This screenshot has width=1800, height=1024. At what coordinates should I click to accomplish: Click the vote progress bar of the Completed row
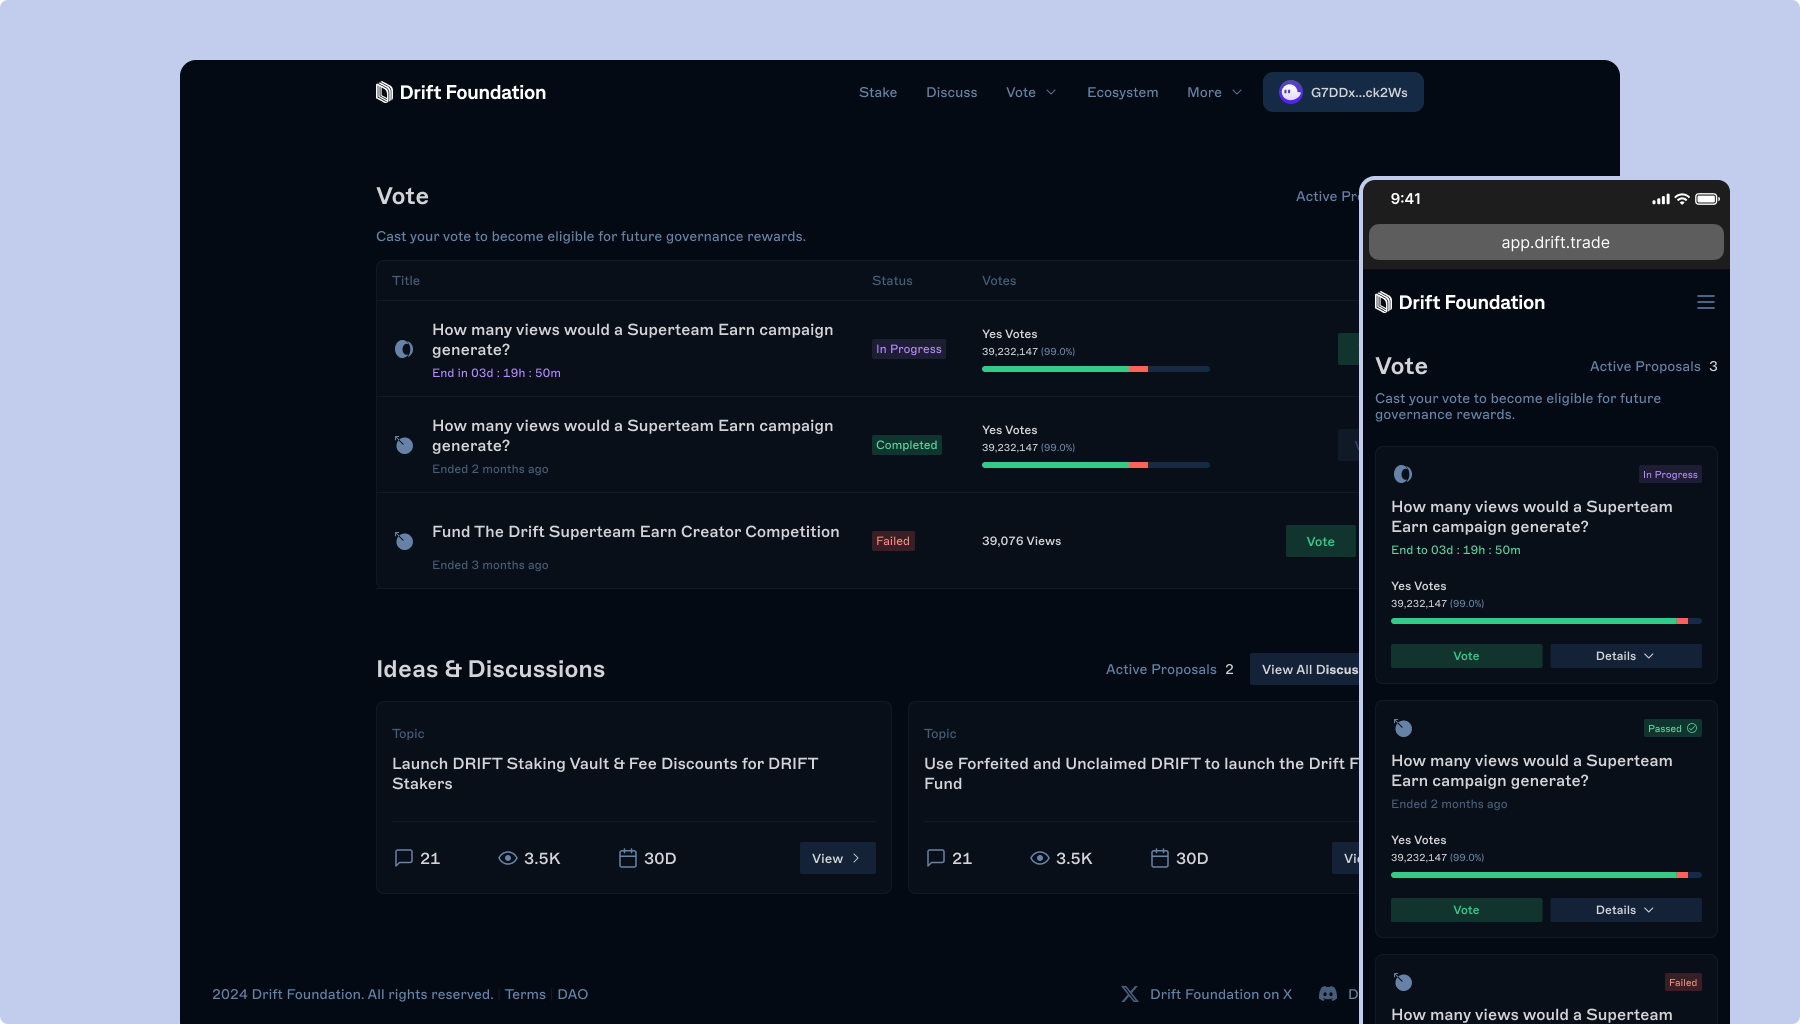tap(1096, 465)
